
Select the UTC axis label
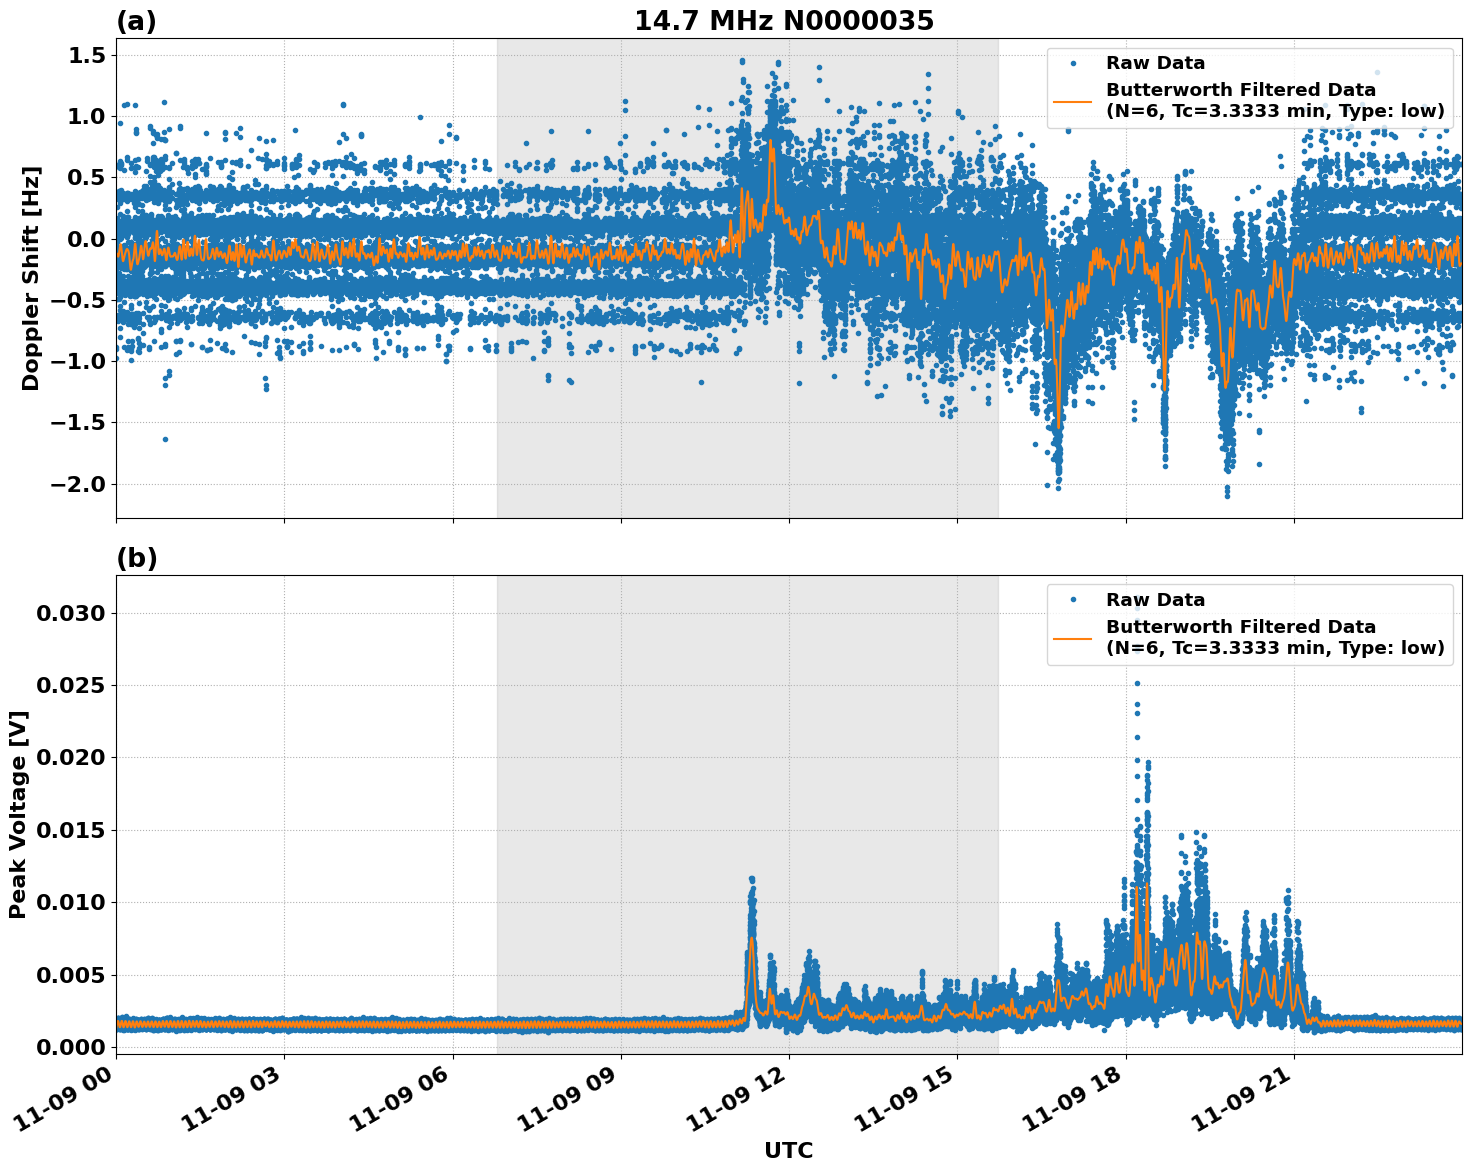(786, 1150)
